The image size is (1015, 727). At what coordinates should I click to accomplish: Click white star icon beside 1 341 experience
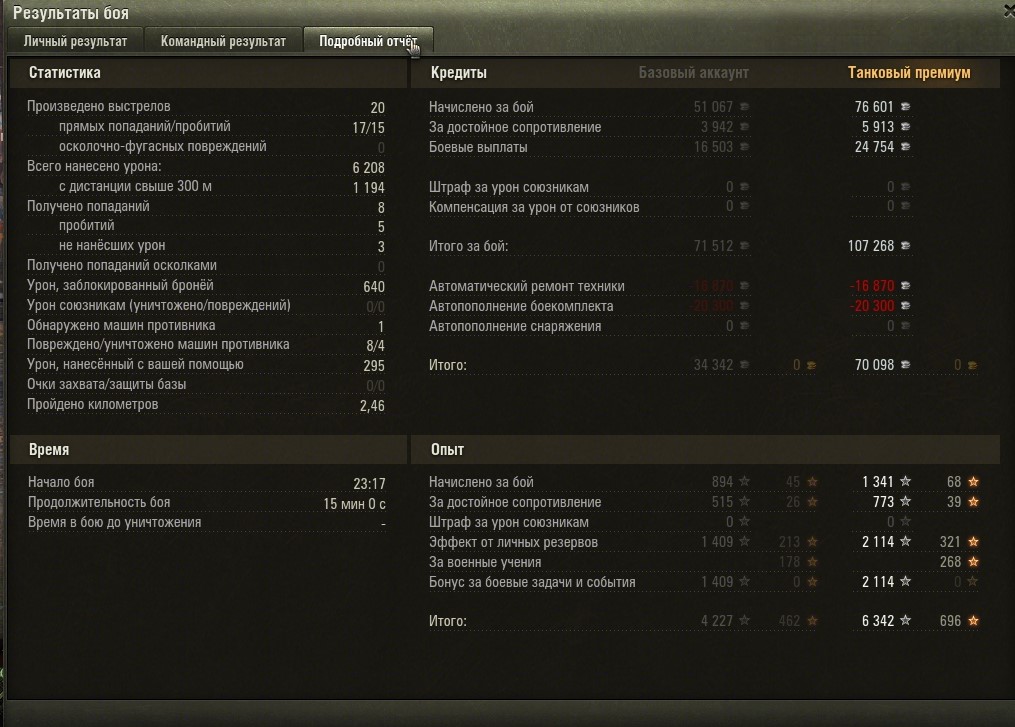pyautogui.click(x=906, y=482)
